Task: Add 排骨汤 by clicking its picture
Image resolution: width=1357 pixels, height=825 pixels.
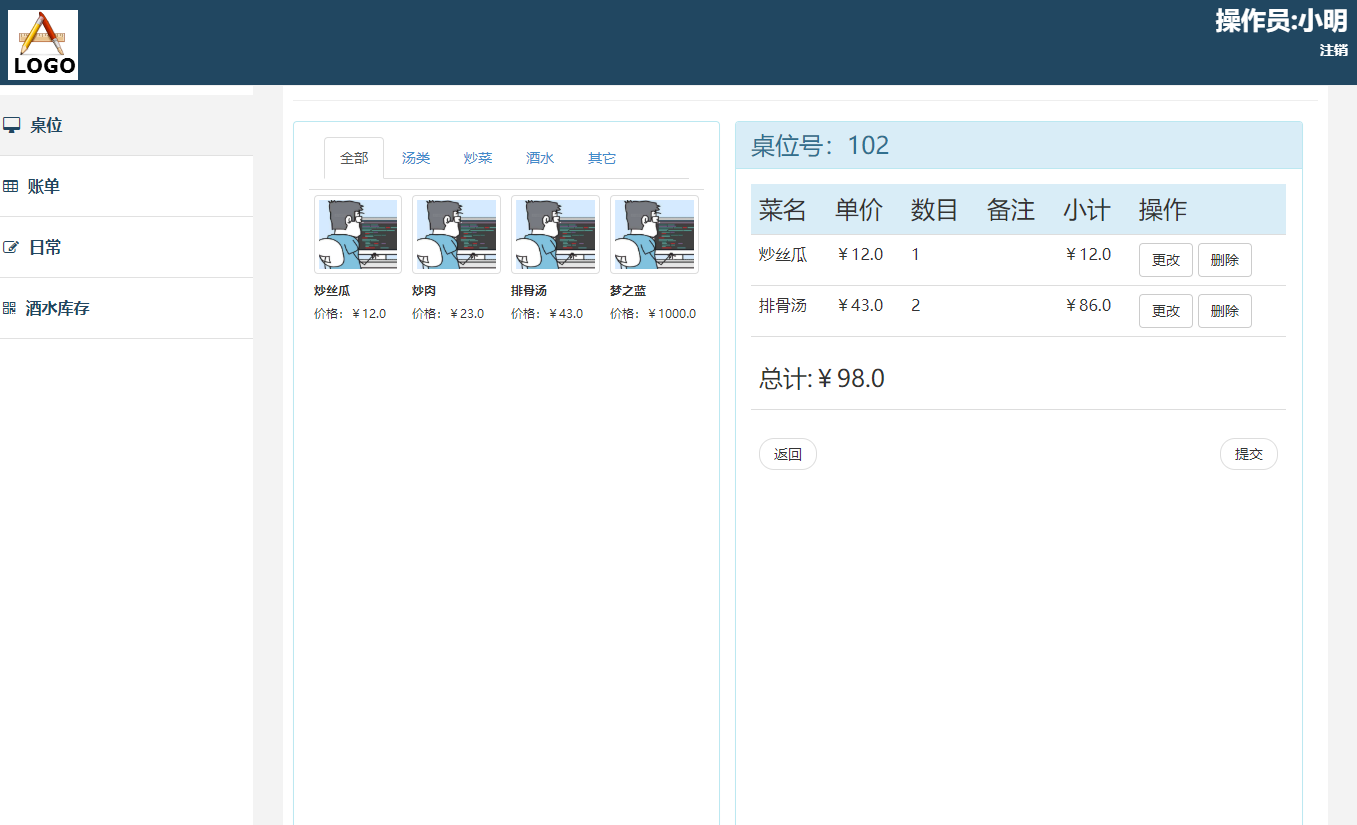Action: tap(555, 235)
